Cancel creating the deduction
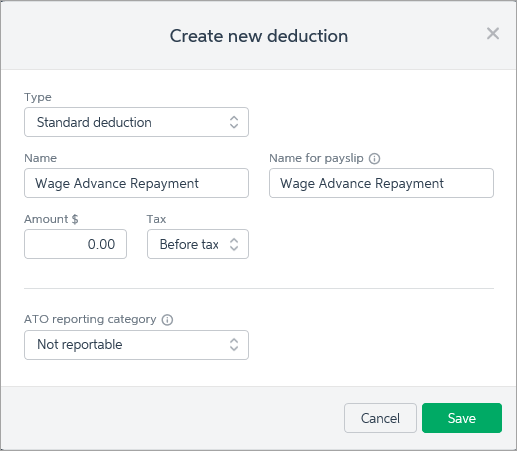 point(380,418)
